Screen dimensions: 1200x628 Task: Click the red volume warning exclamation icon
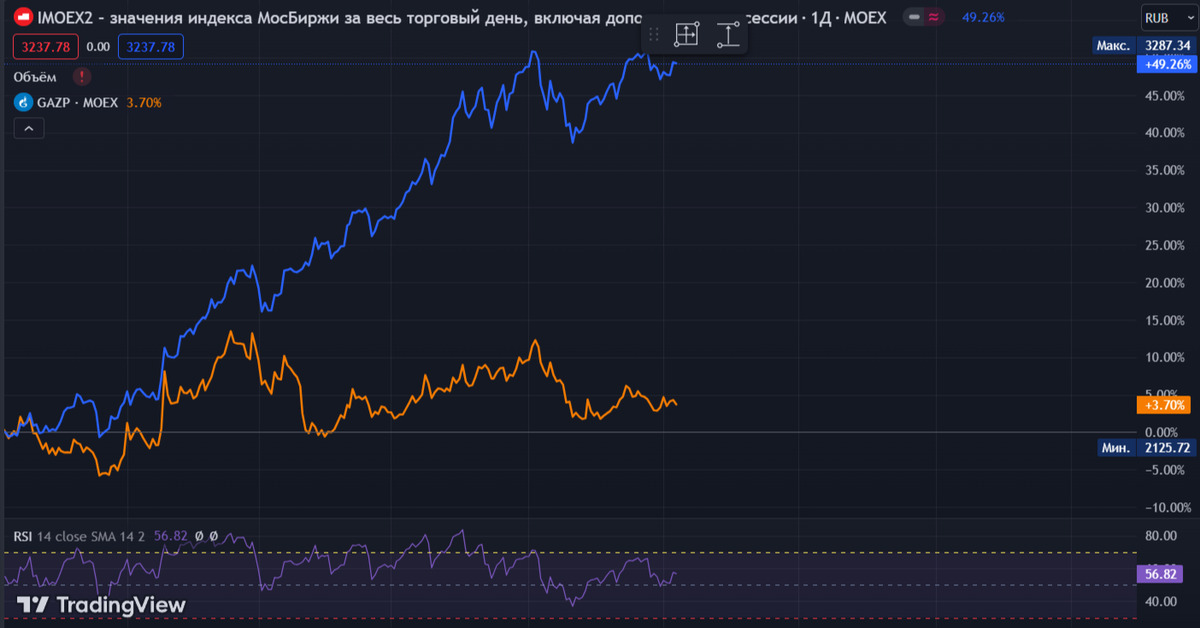point(82,77)
